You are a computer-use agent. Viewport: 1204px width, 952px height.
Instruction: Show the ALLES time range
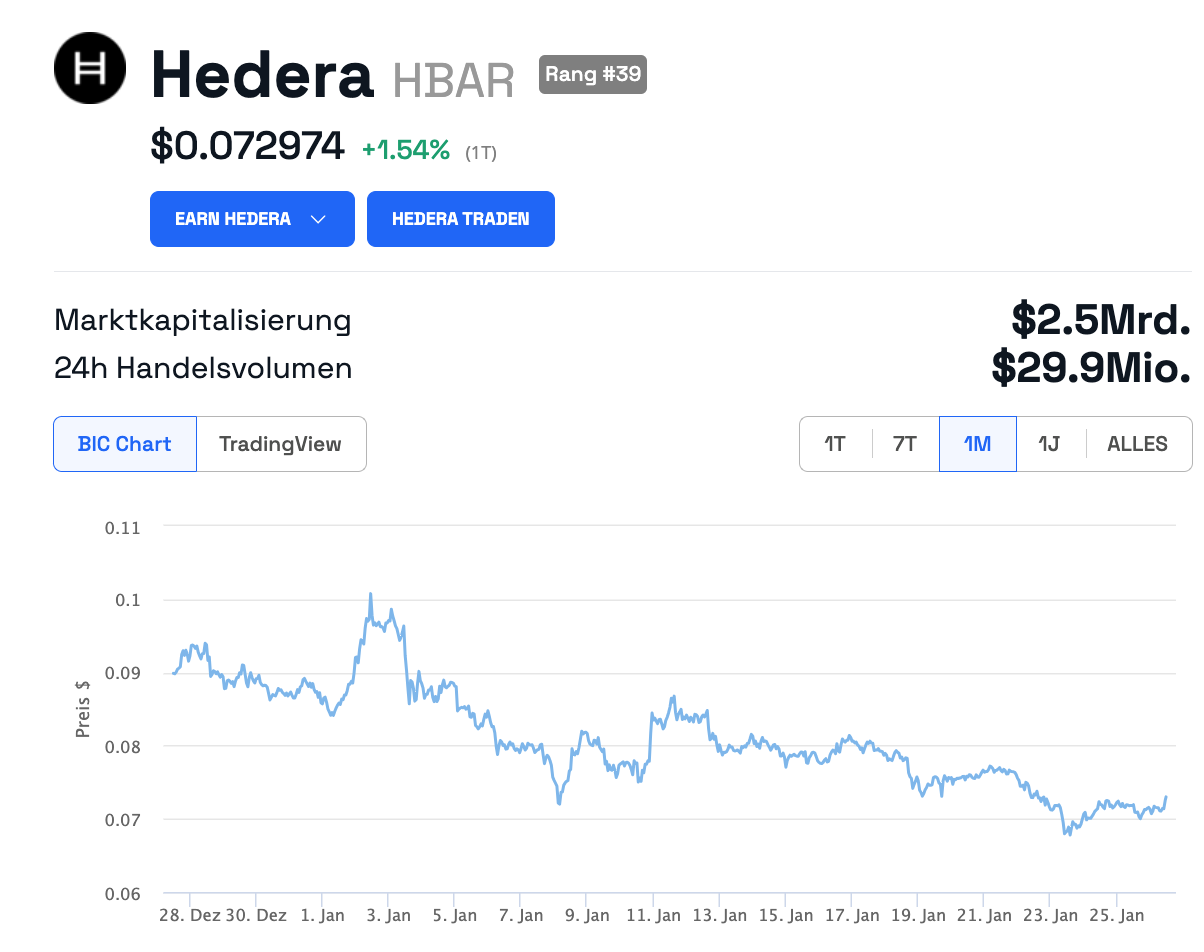1138,444
